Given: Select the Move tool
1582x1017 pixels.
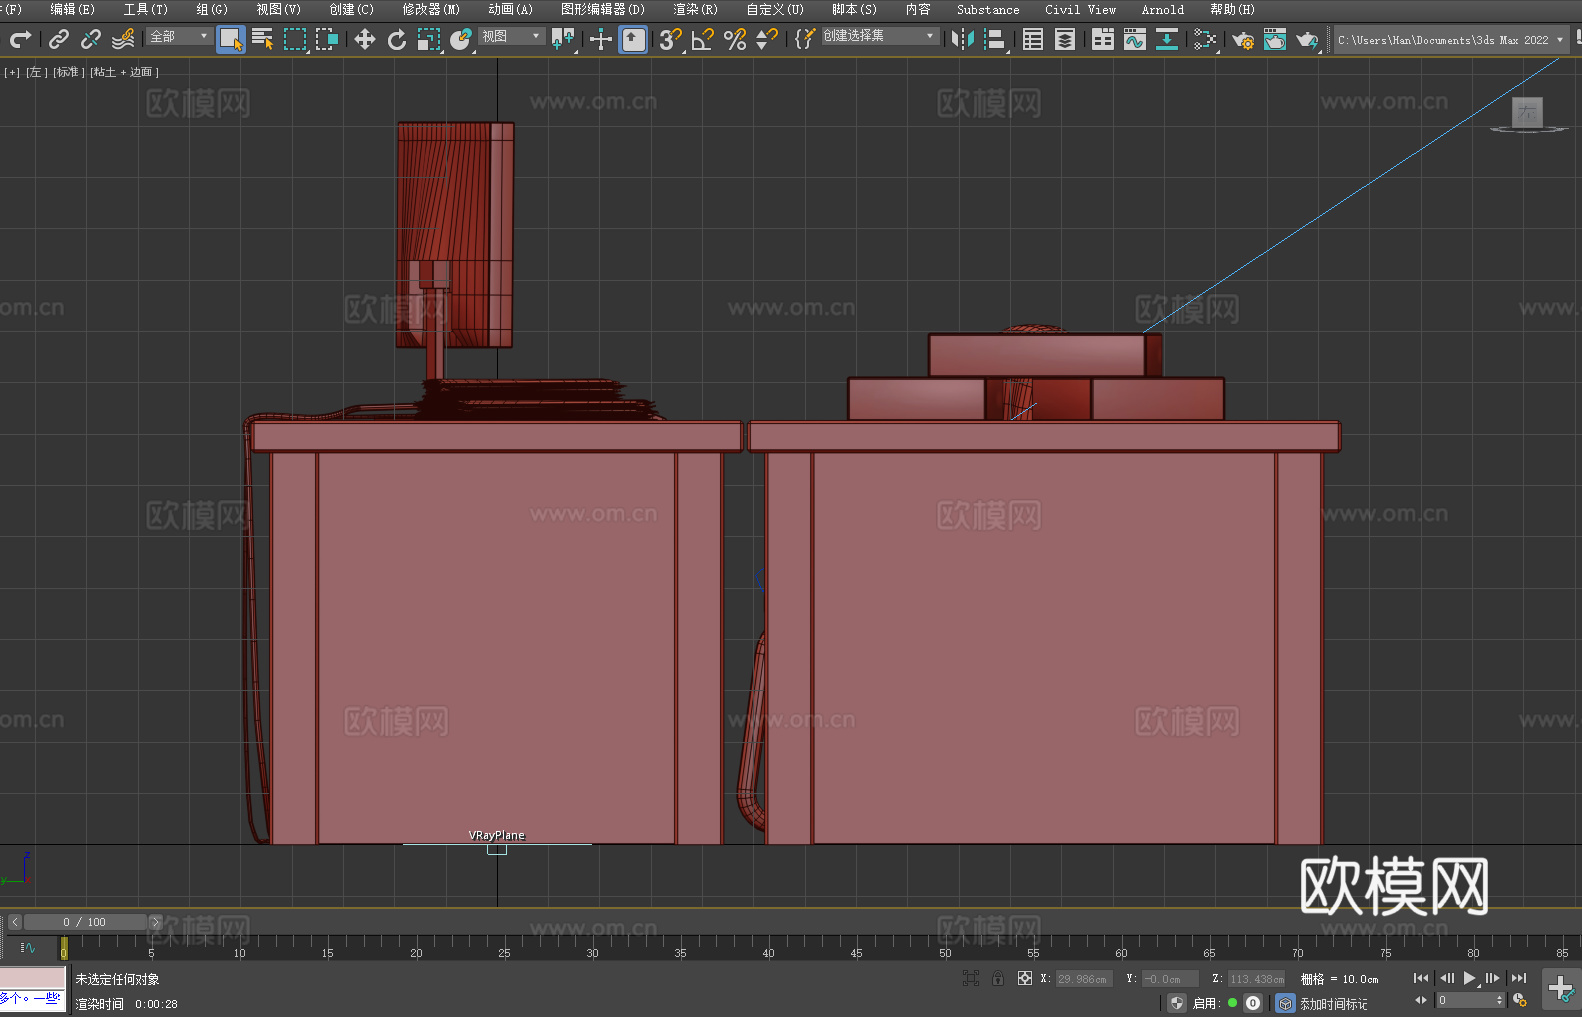Looking at the screenshot, I should point(365,39).
